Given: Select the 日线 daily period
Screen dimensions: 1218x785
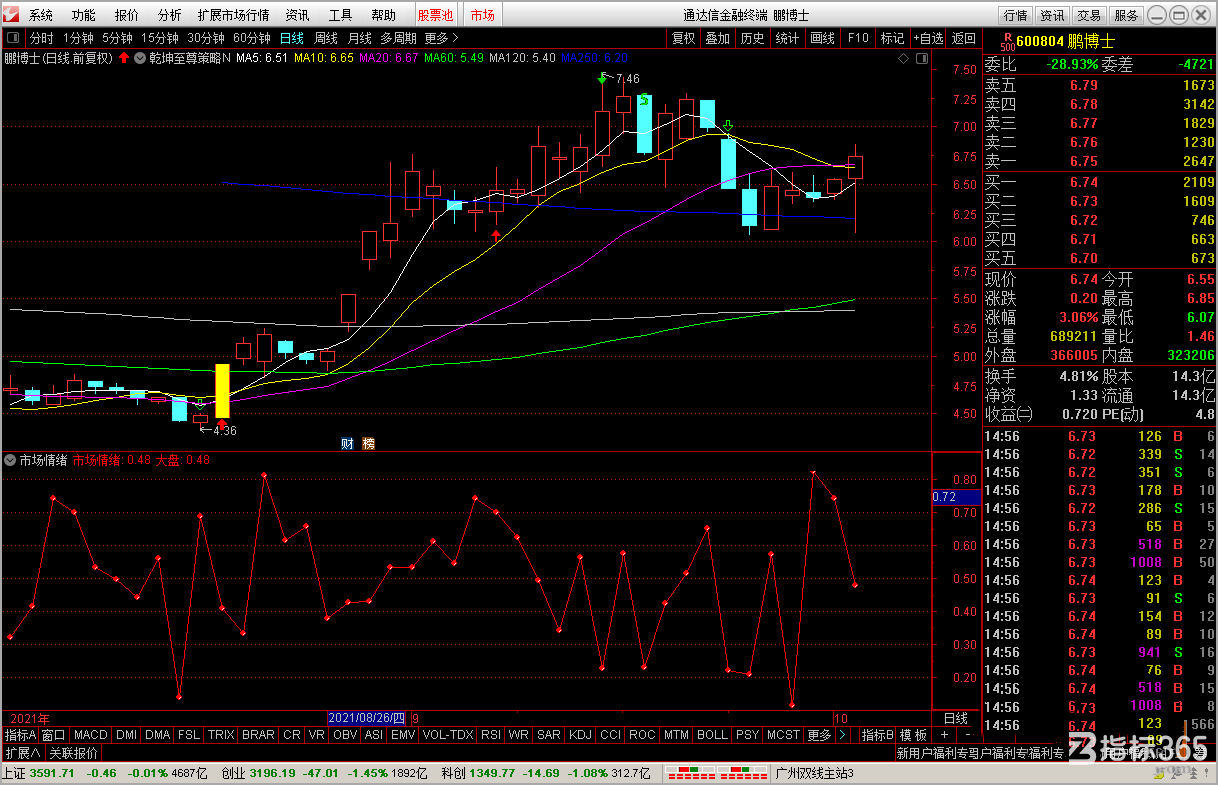Looking at the screenshot, I should [291, 38].
